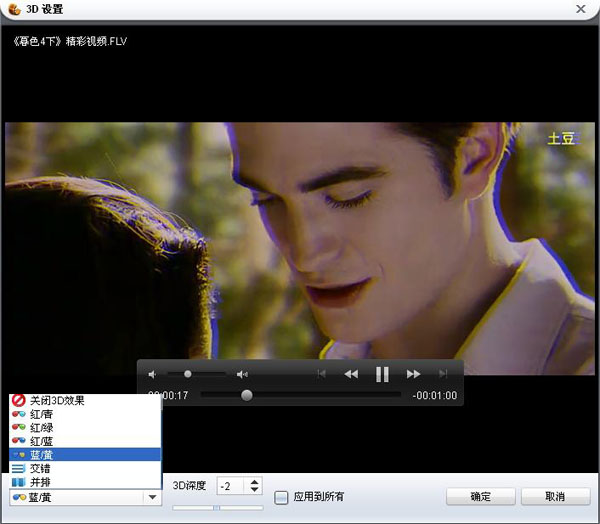Select the 交错 interlaced option
This screenshot has width=600, height=524.
point(40,468)
